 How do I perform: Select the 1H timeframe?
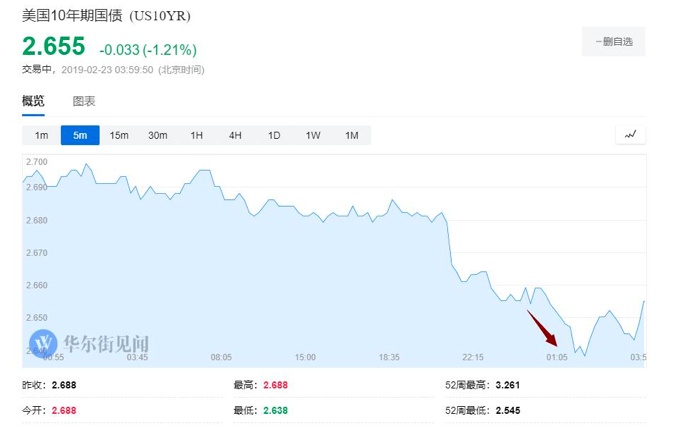click(197, 135)
